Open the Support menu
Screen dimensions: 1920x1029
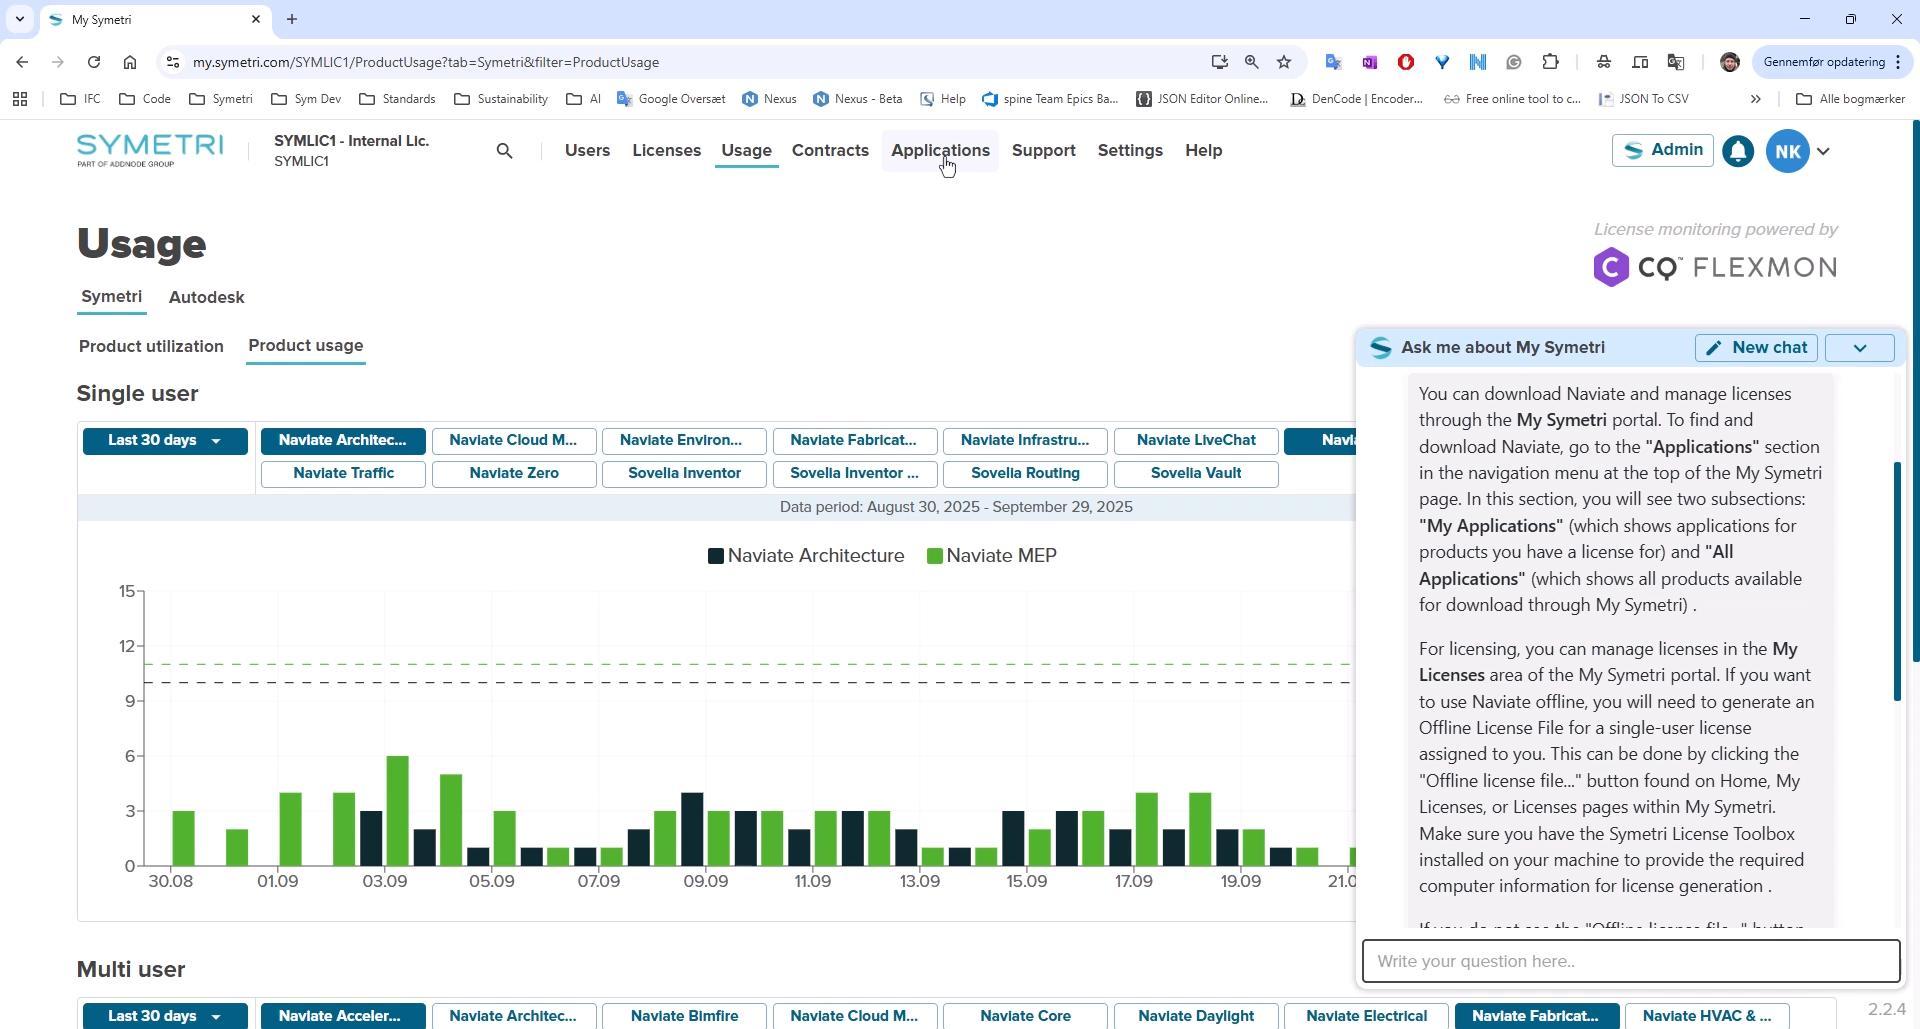1043,151
